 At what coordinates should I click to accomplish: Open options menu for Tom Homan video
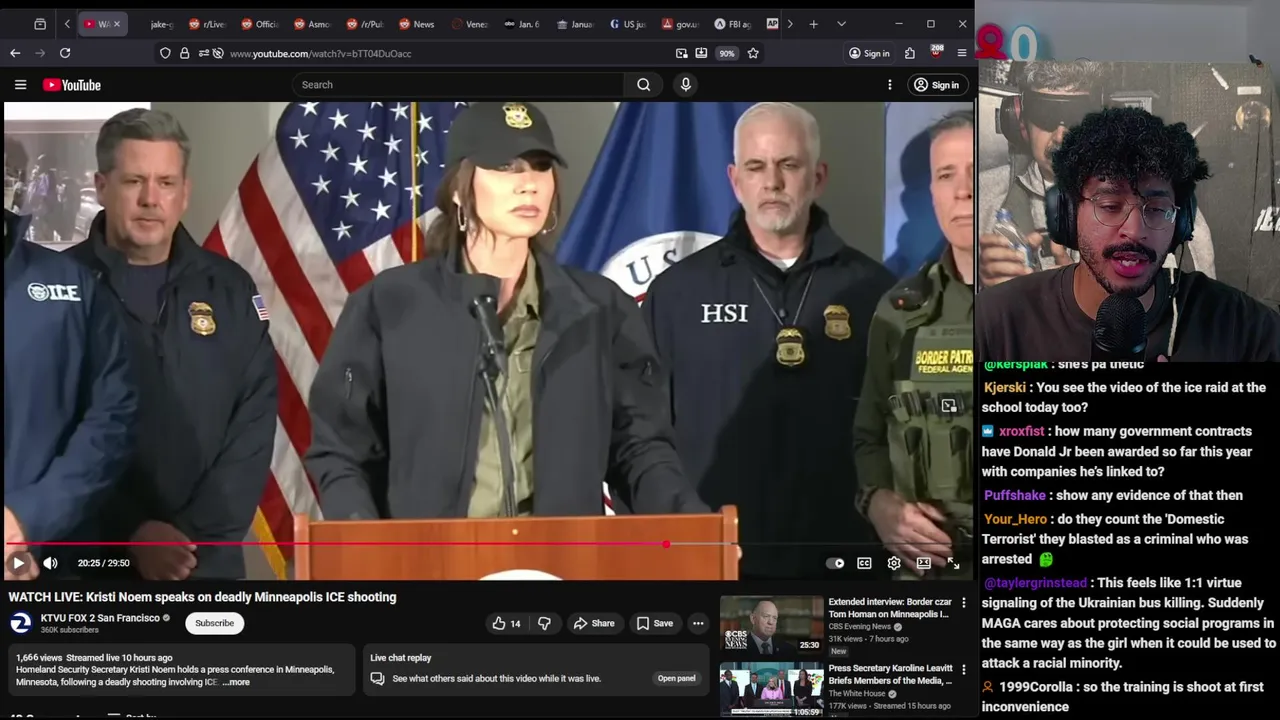964,603
